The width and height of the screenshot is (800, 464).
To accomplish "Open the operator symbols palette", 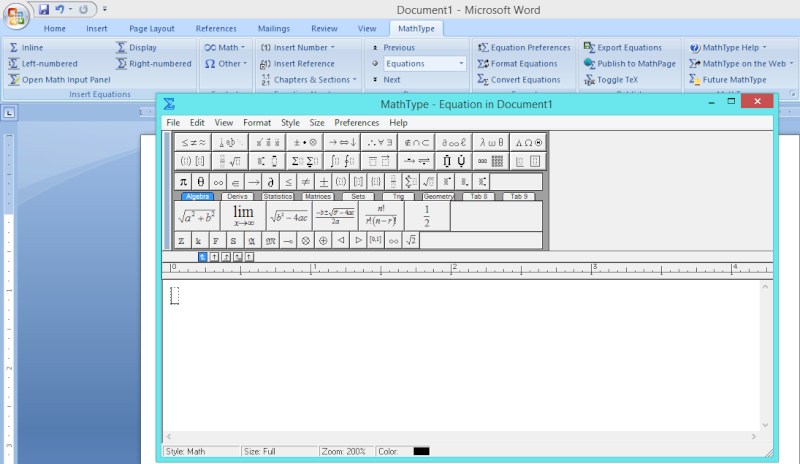I will [x=305, y=142].
